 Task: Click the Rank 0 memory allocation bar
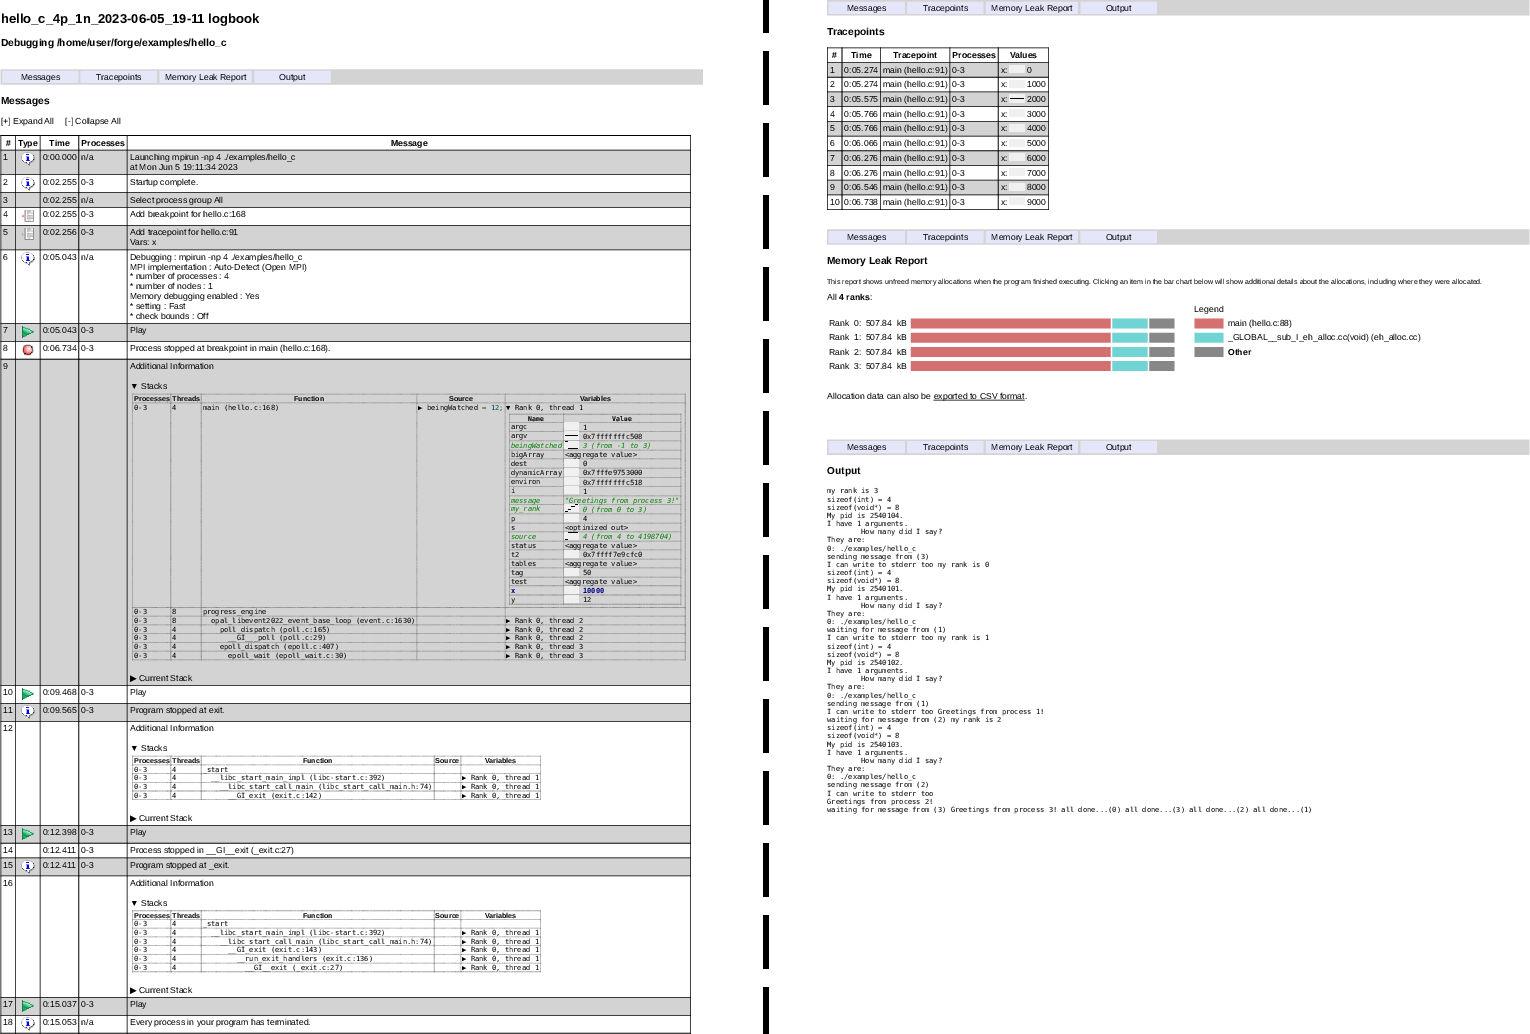[1010, 323]
